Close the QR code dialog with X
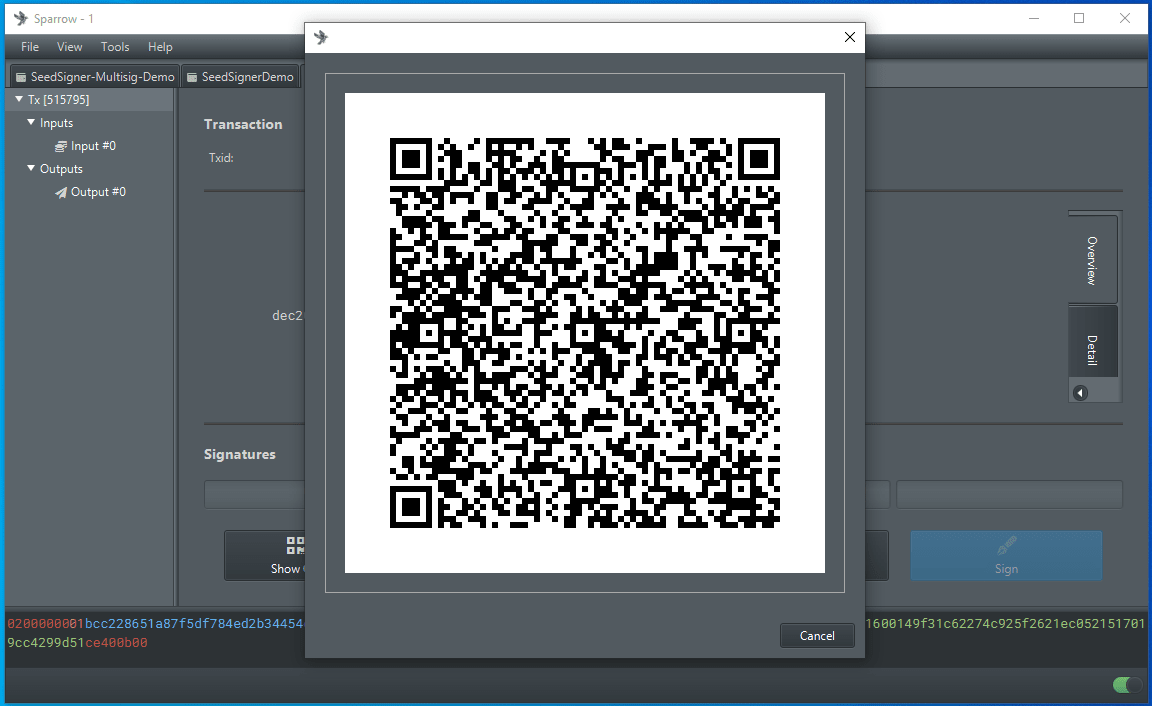This screenshot has height=706, width=1152. tap(850, 38)
